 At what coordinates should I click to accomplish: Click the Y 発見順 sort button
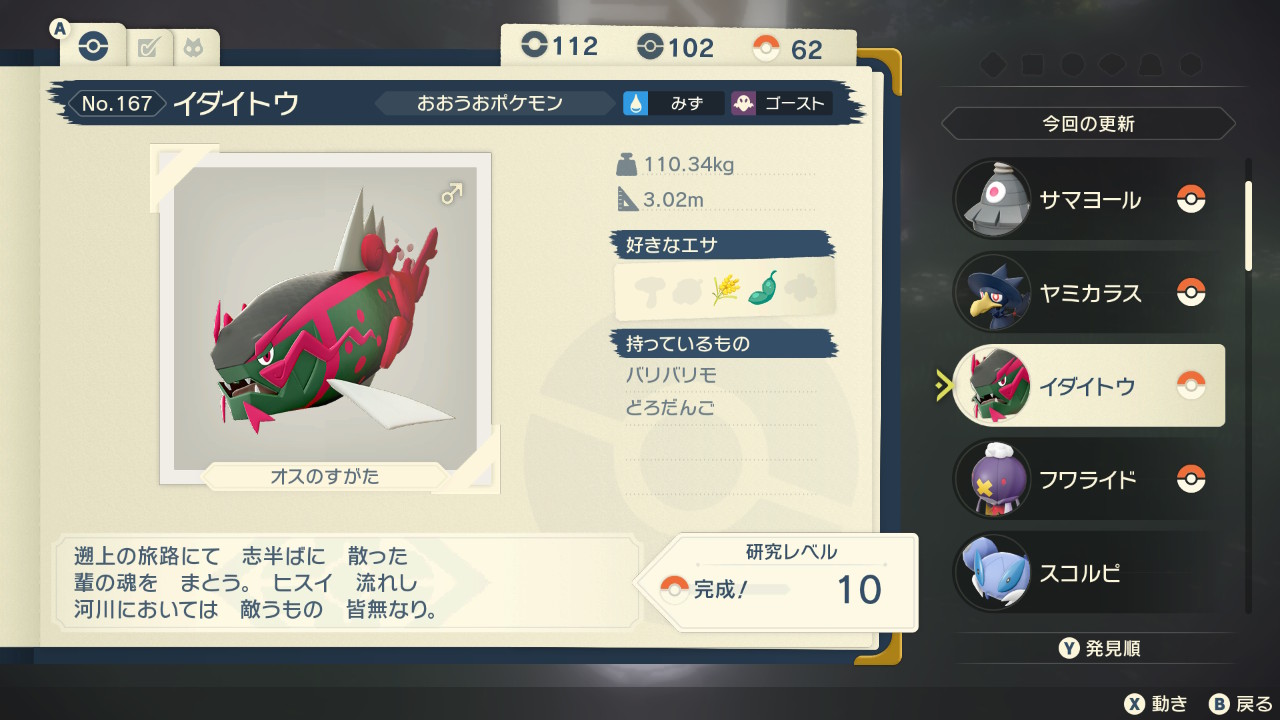tap(1100, 649)
